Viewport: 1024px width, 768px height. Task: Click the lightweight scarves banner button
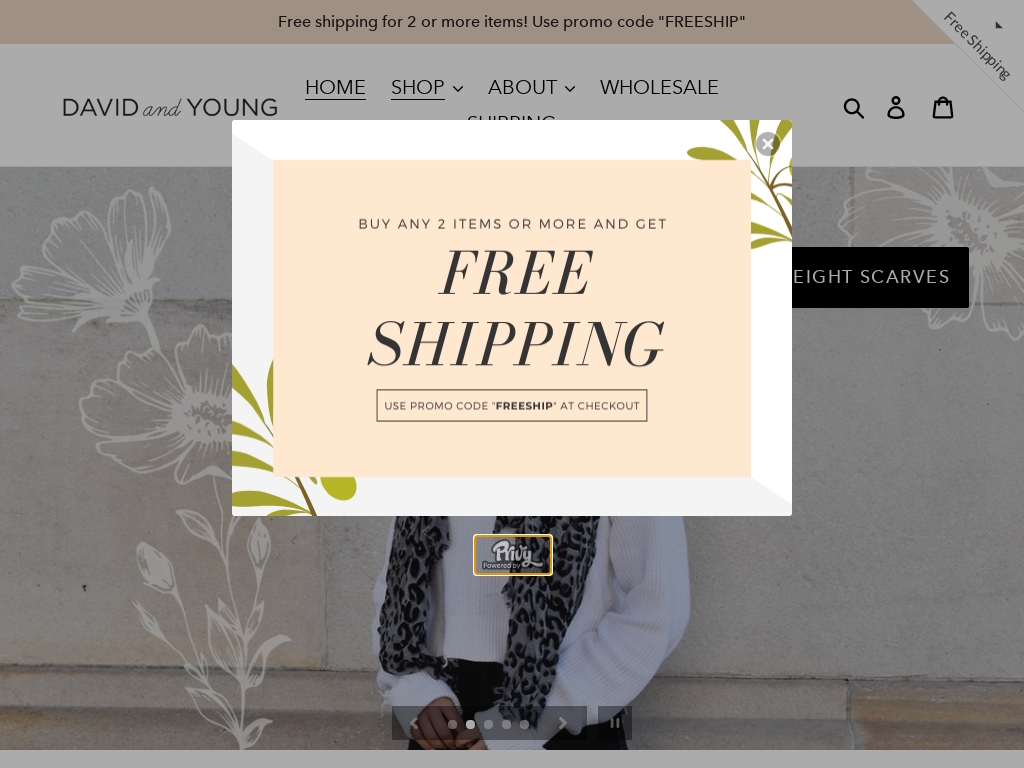point(880,277)
